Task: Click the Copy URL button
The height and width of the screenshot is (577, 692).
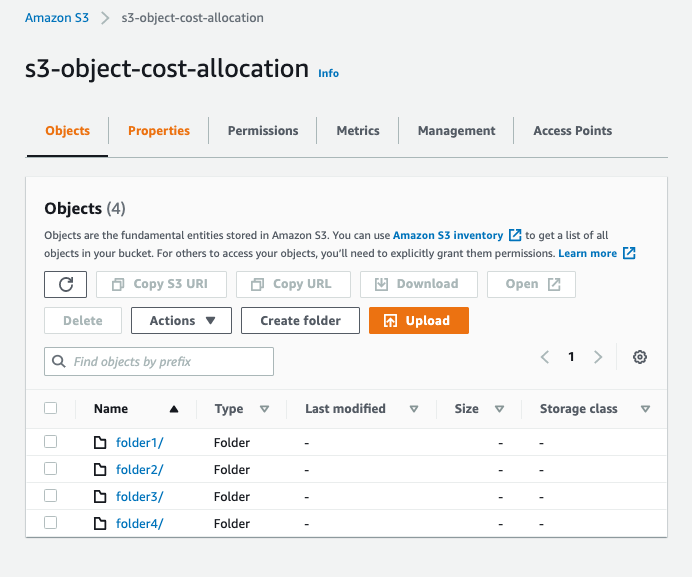Action: 293,284
